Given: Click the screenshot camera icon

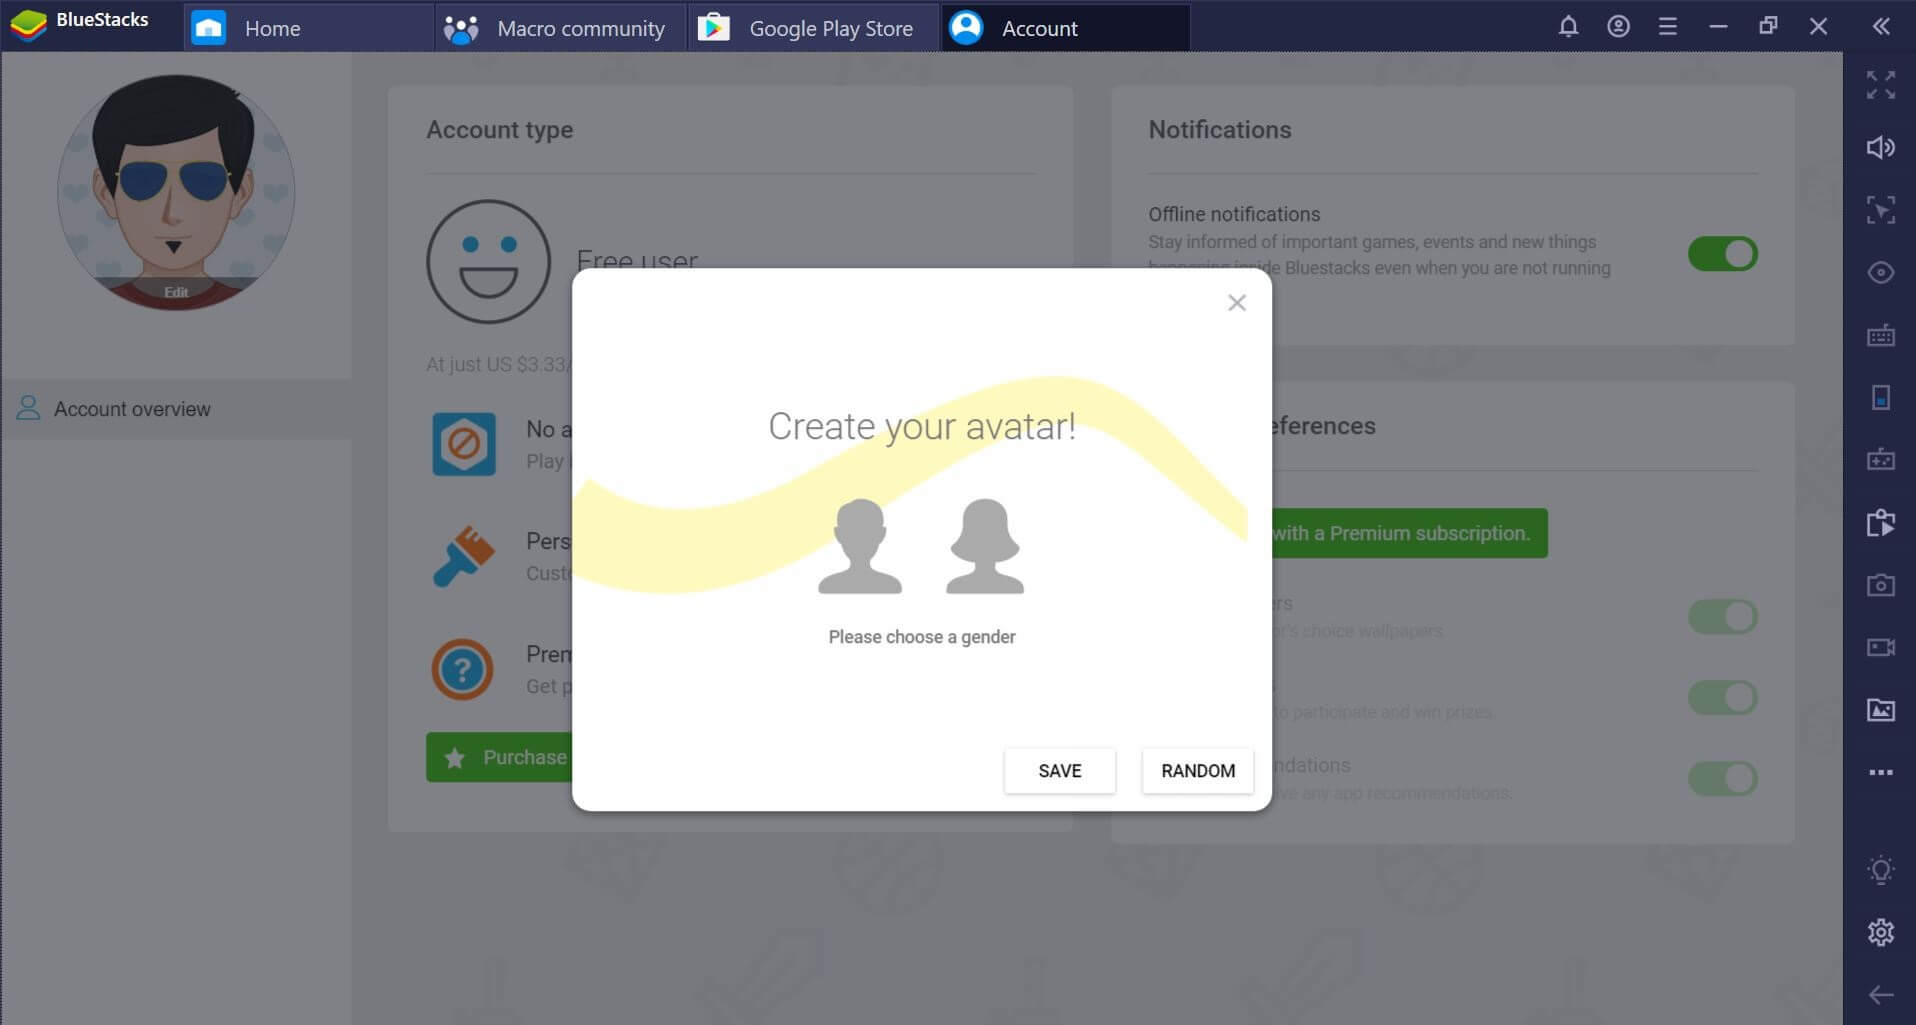Looking at the screenshot, I should tap(1880, 585).
